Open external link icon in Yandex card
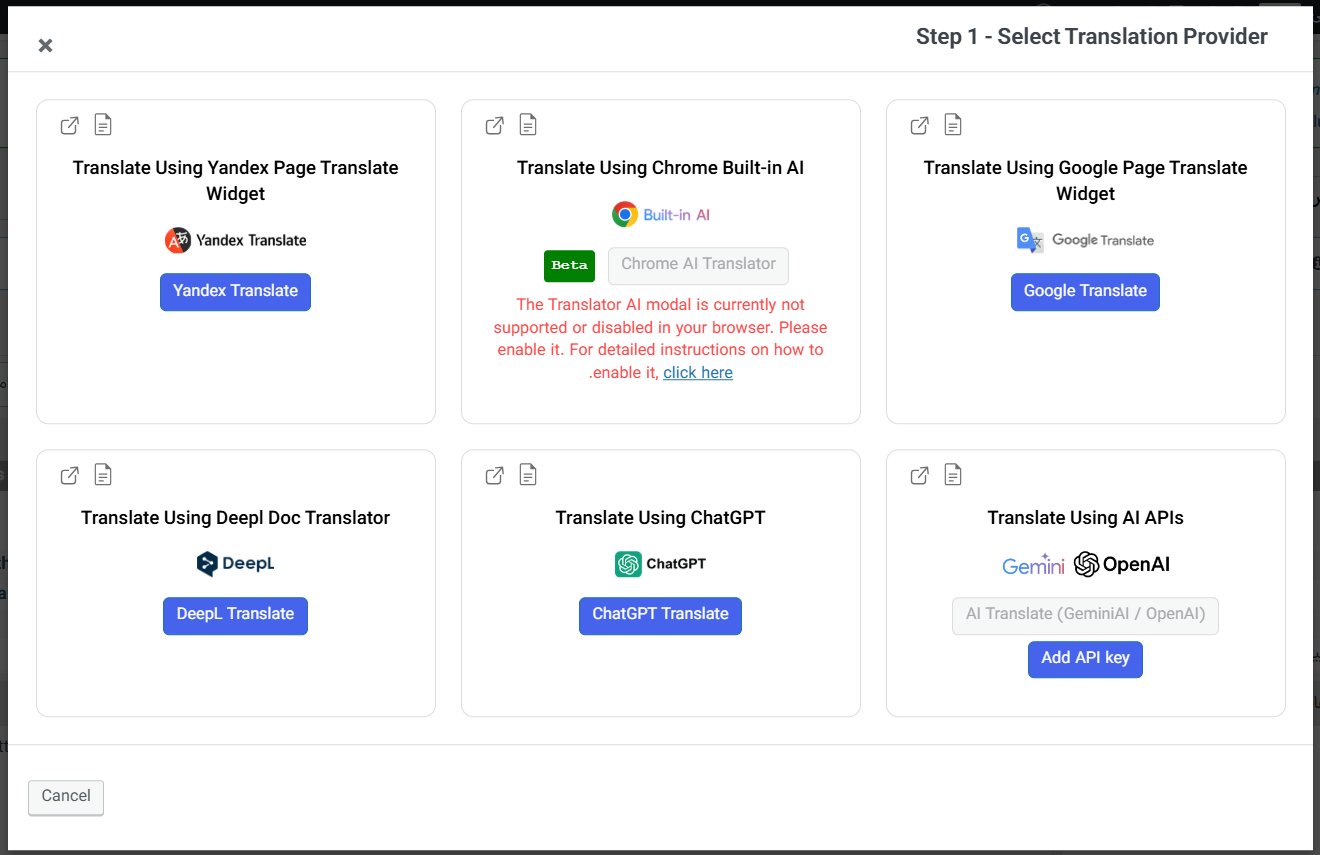Image resolution: width=1320 pixels, height=855 pixels. click(x=70, y=125)
